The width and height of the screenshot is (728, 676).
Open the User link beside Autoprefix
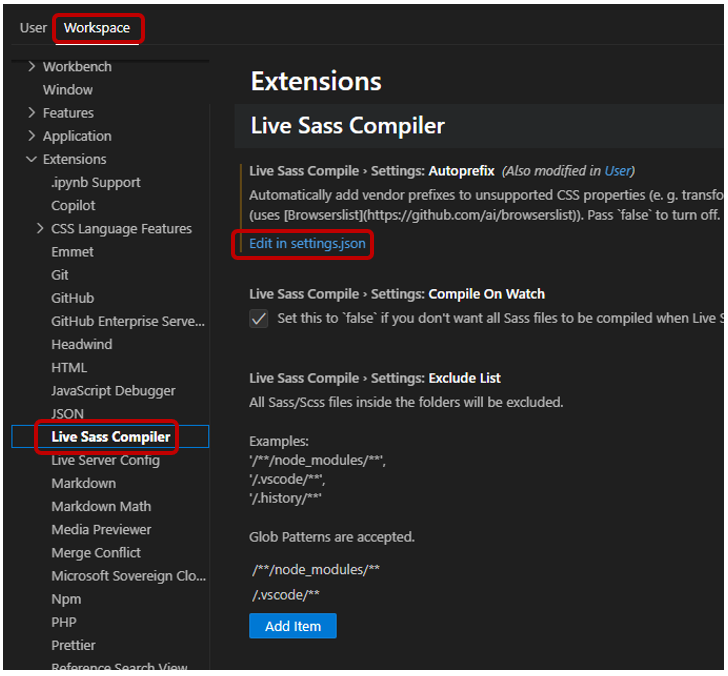click(x=618, y=171)
